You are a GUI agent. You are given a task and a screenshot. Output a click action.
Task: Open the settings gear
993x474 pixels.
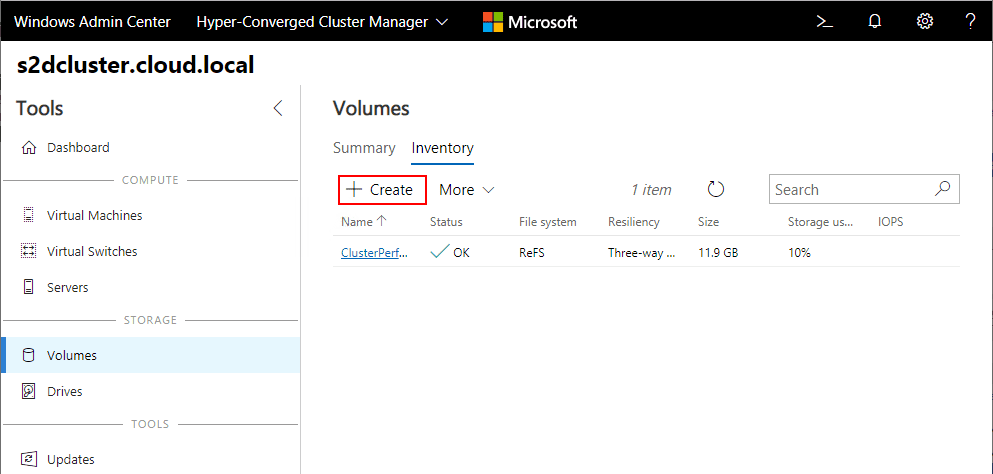coord(925,21)
